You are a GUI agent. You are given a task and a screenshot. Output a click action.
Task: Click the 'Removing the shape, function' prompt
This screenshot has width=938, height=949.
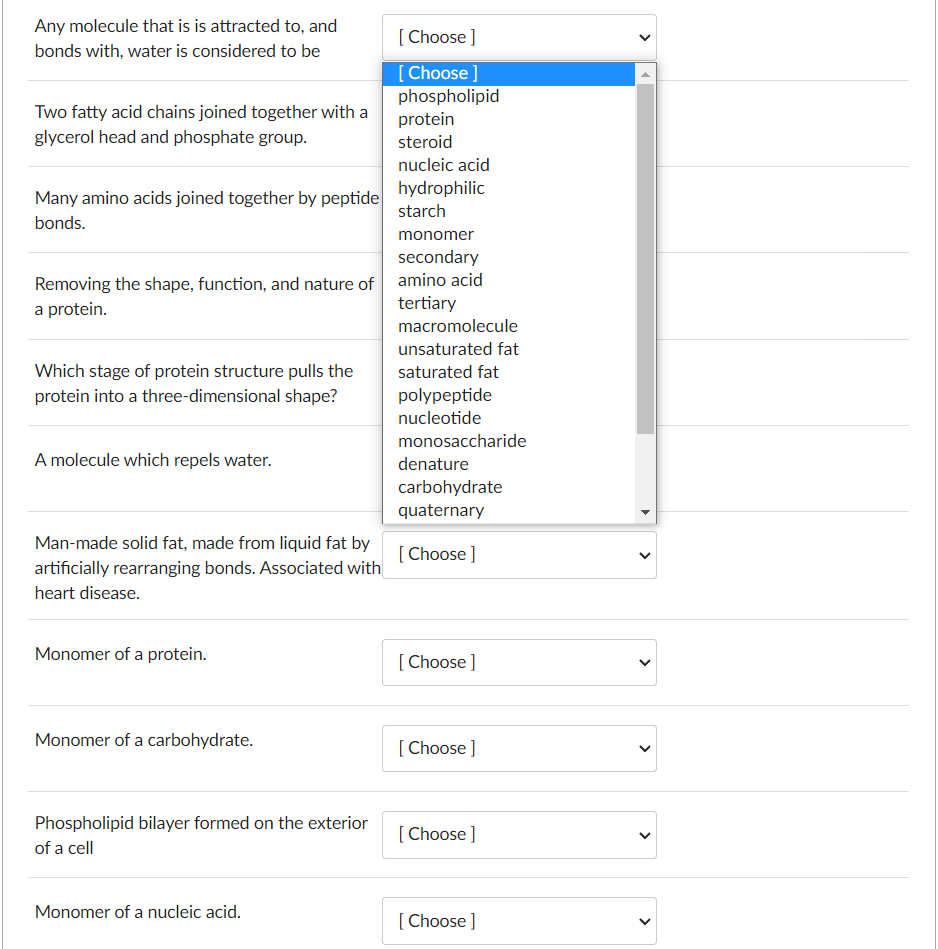(204, 296)
